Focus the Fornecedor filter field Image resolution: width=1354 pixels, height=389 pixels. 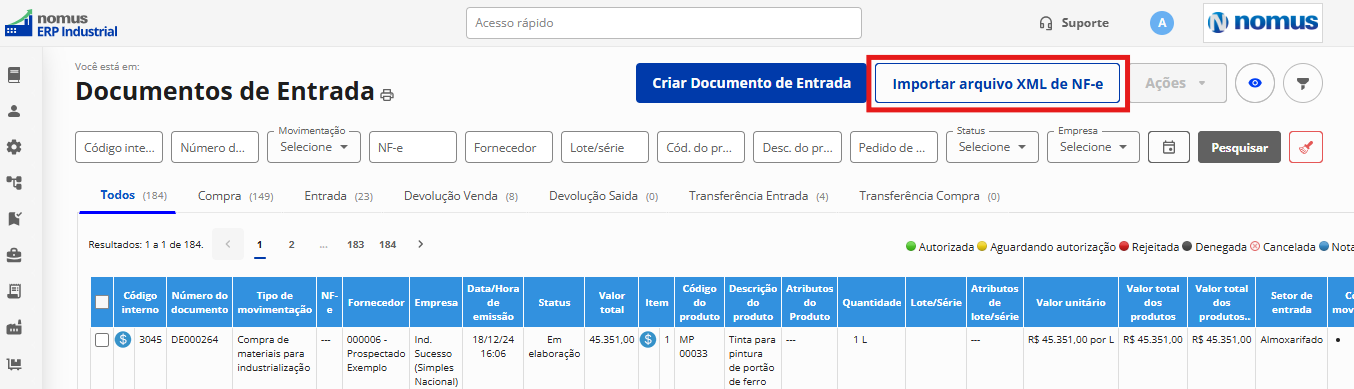509,147
